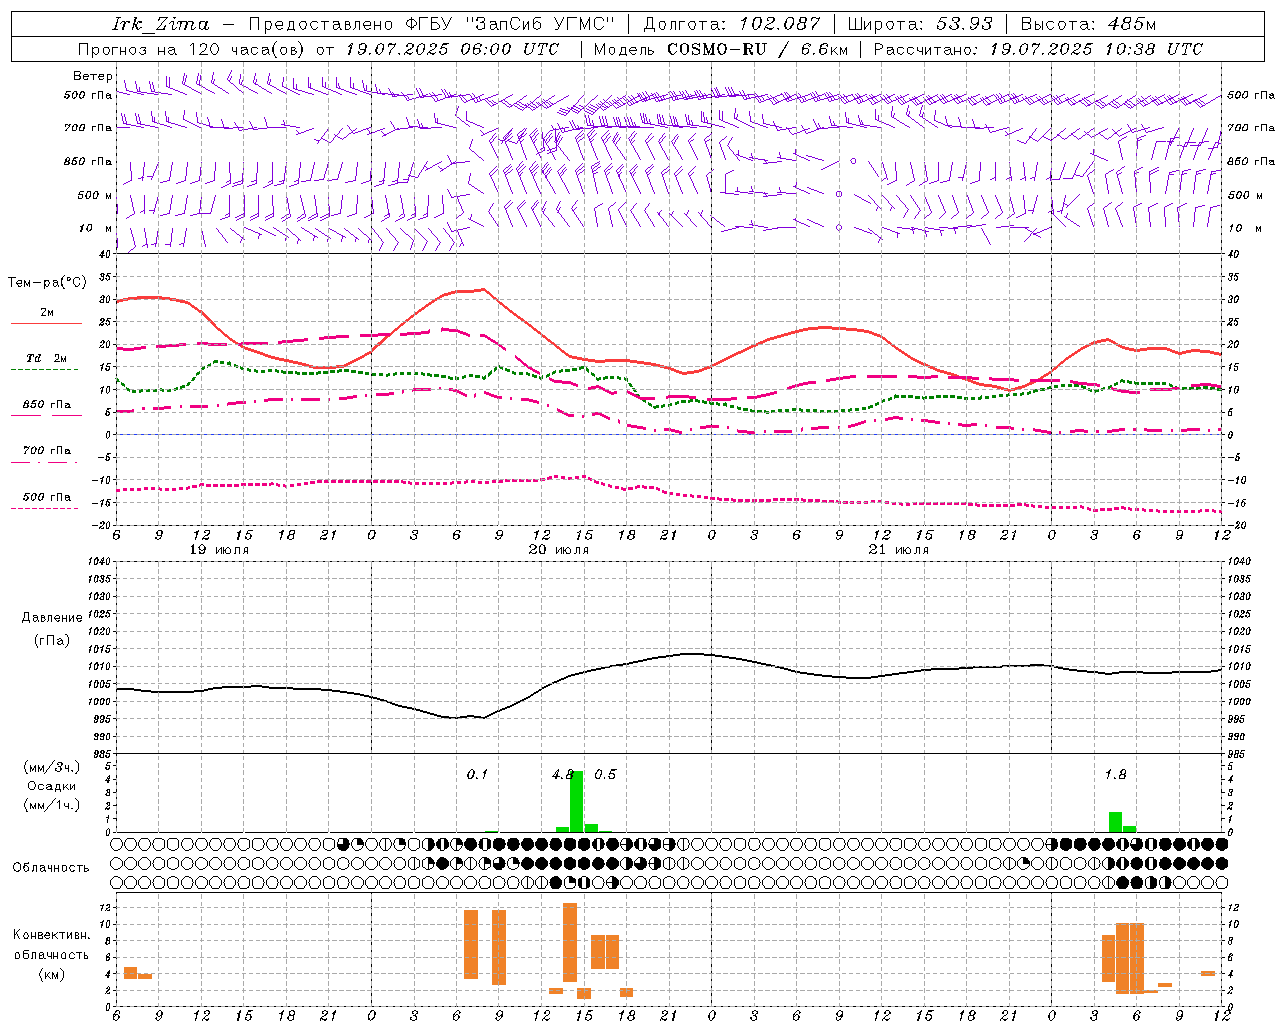Click the 0.1 precipitation amount value
The width and height of the screenshot is (1280, 1024).
(x=477, y=774)
